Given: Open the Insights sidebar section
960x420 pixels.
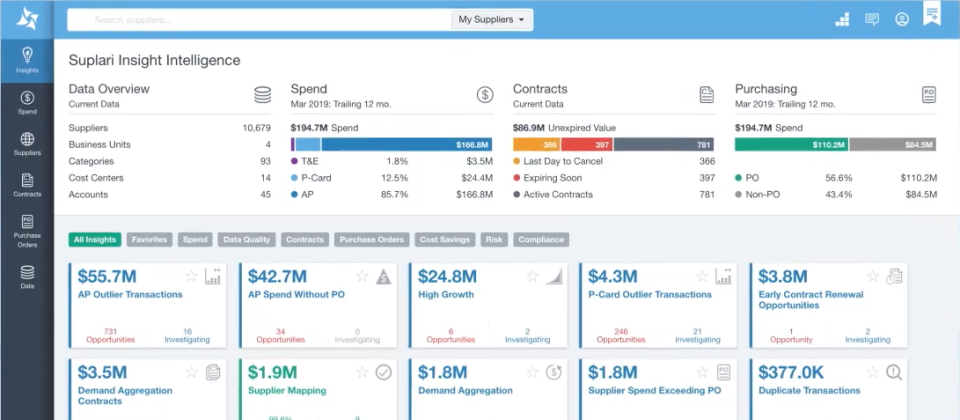Looking at the screenshot, I should (x=27, y=61).
